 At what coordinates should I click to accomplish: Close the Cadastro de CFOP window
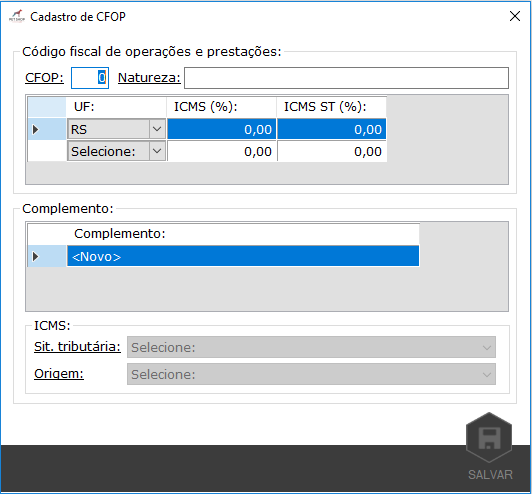515,16
